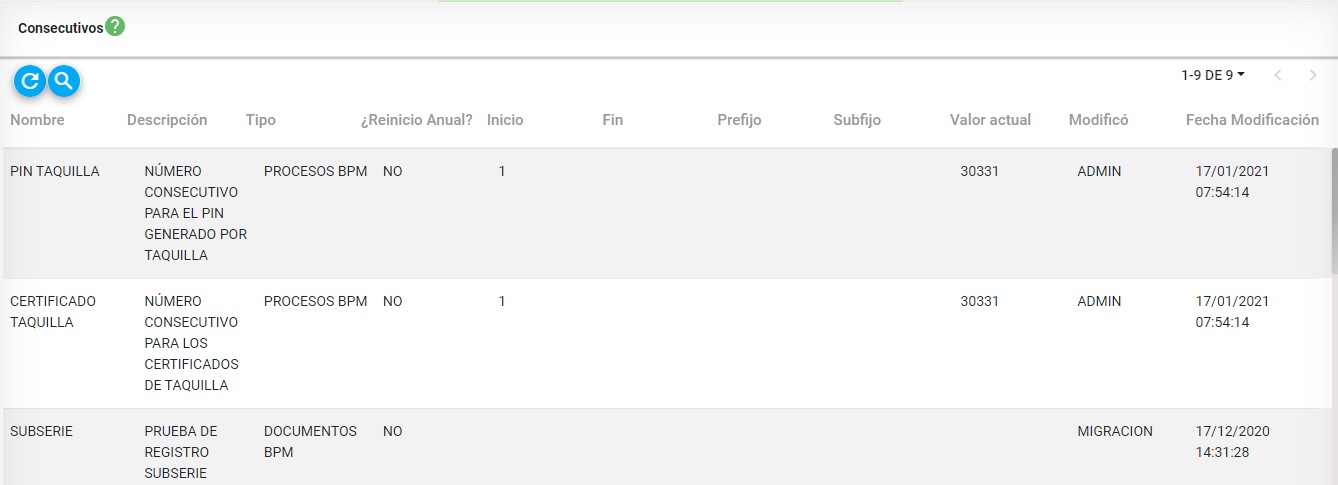This screenshot has height=485, width=1338.
Task: Sort by the Tipo column header
Action: (x=260, y=120)
